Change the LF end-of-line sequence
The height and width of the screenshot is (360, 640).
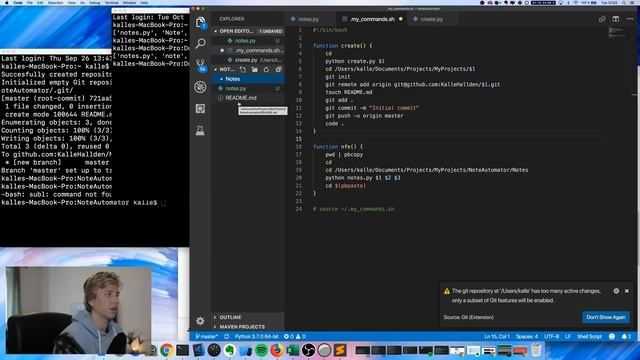pyautogui.click(x=568, y=336)
